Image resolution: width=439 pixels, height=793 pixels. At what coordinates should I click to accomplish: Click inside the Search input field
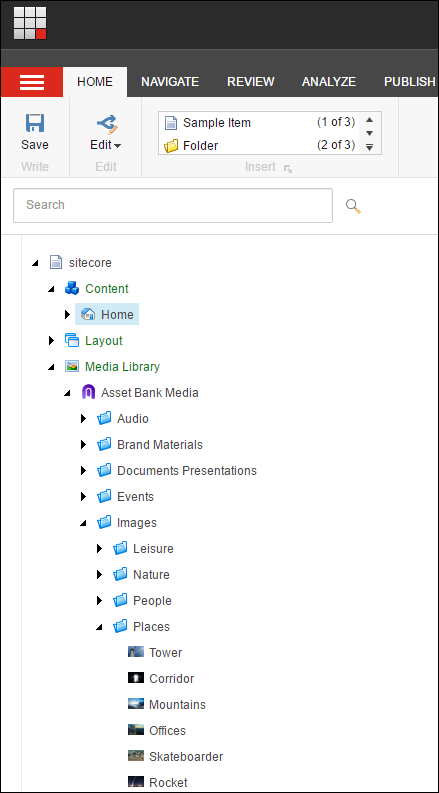coord(173,205)
